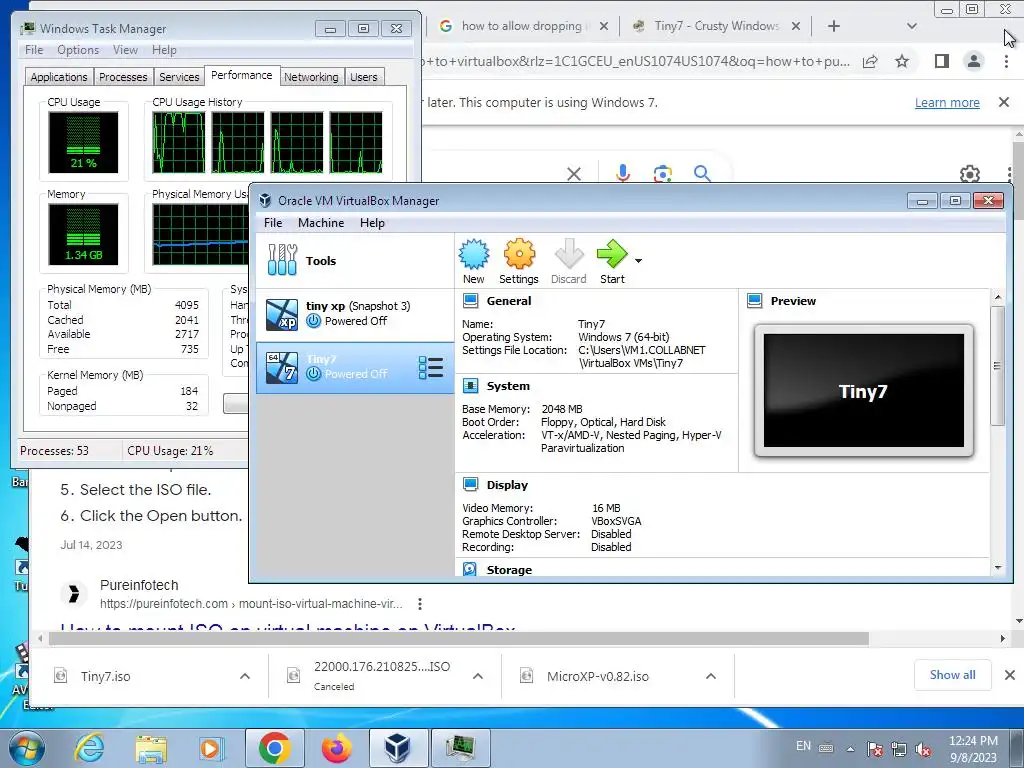Open VirtualBox Machine menu
The width and height of the screenshot is (1024, 768).
pyautogui.click(x=321, y=223)
